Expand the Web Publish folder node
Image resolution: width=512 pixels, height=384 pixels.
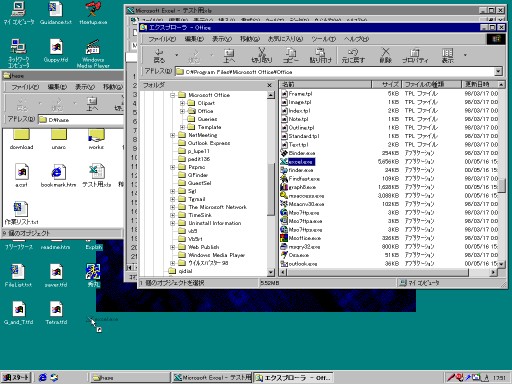pos(172,247)
